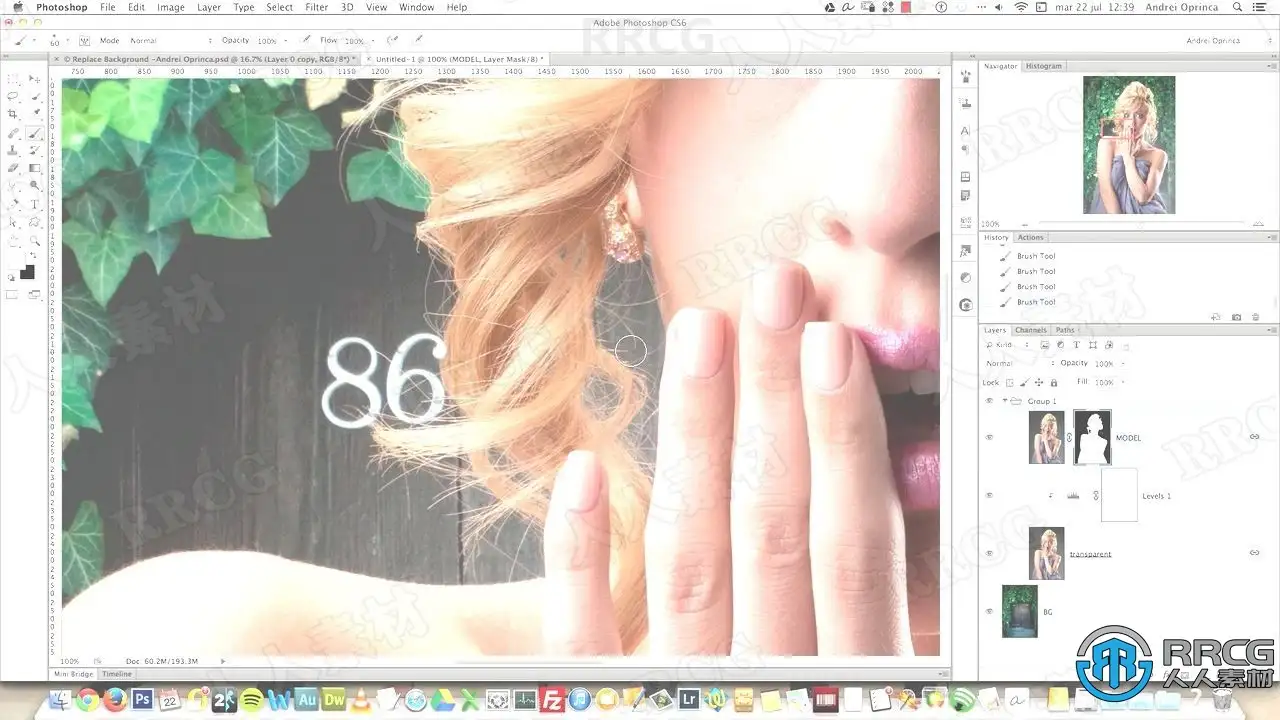Open Lightroom from the Dock

pos(691,699)
